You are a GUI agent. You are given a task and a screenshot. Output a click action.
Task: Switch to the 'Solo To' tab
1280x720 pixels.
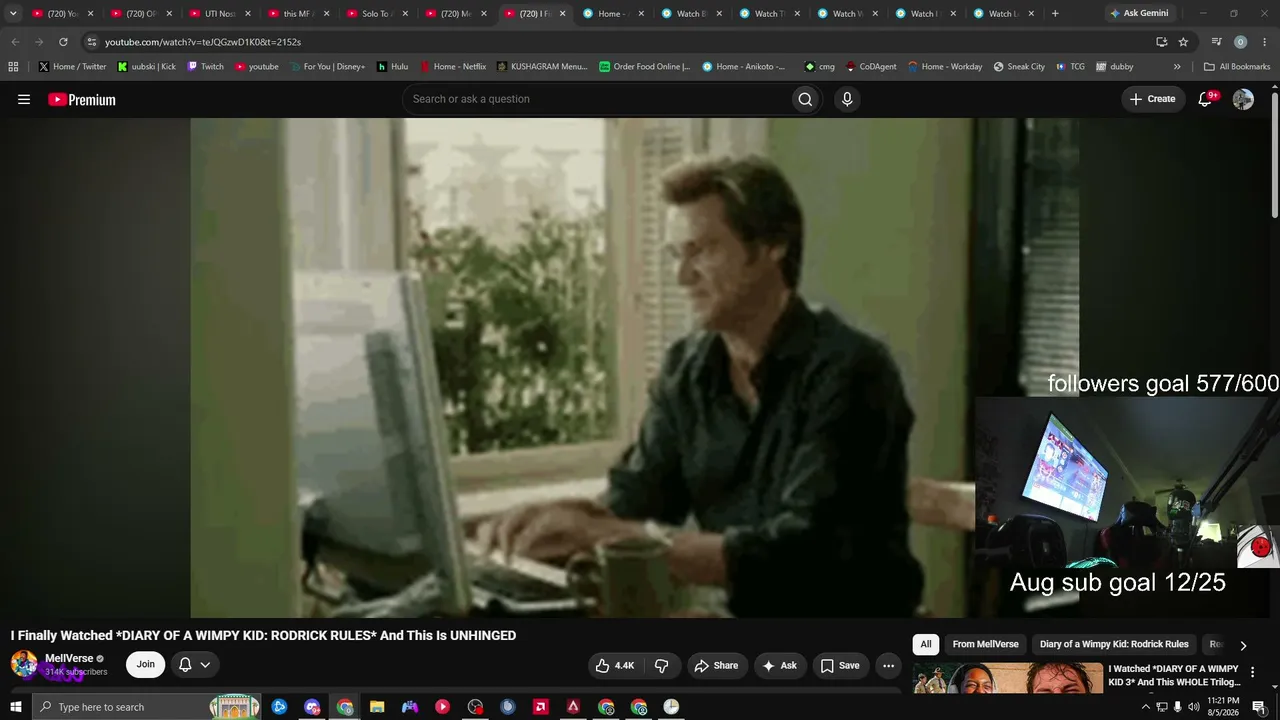coord(375,14)
